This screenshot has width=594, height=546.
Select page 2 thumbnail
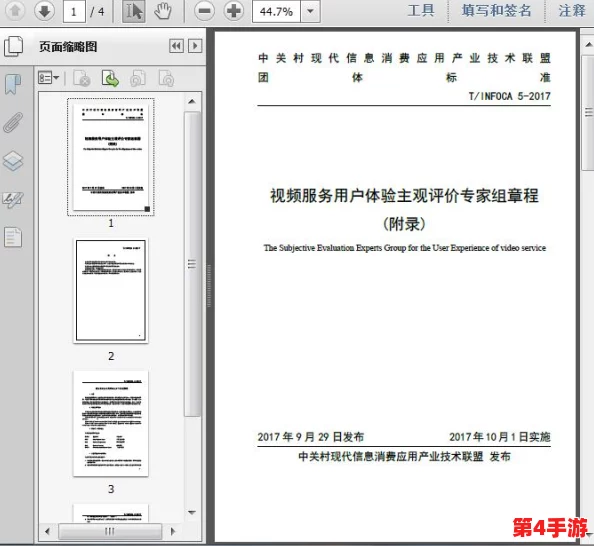111,291
